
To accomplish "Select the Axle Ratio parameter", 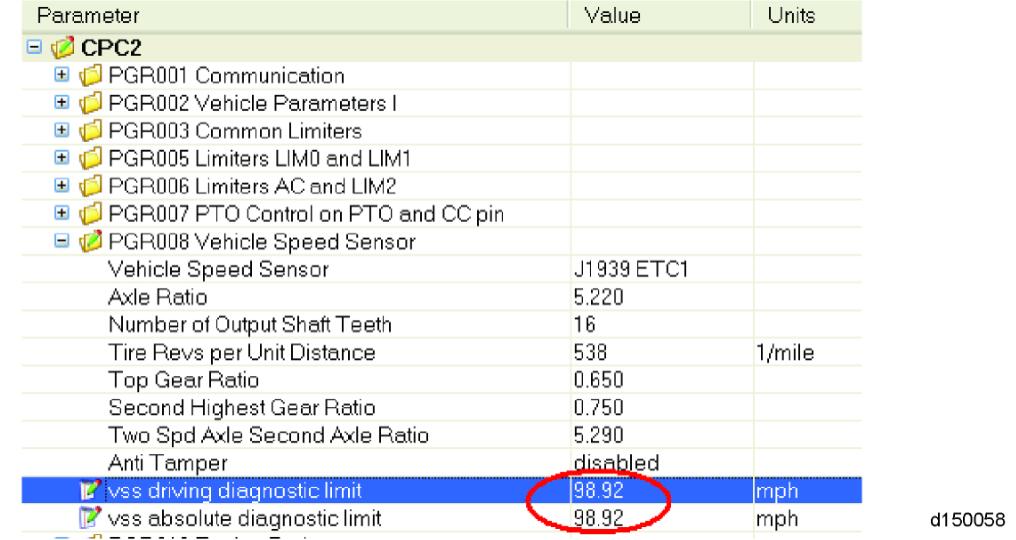I will click(x=157, y=297).
